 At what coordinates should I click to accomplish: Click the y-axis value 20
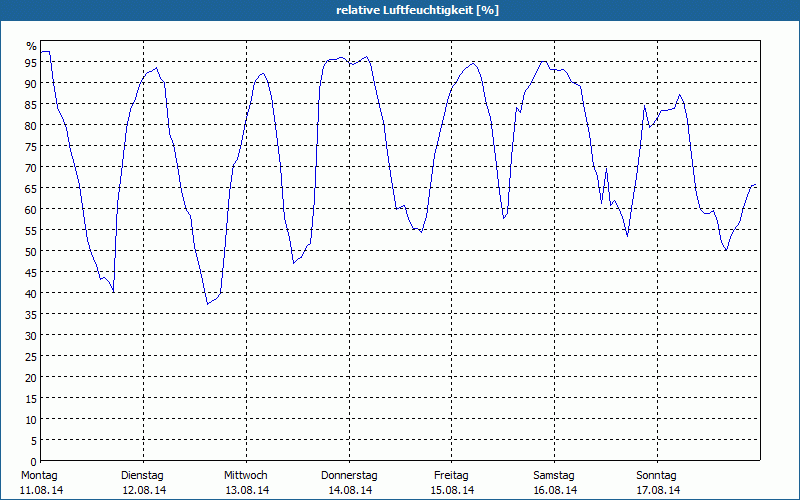point(31,377)
